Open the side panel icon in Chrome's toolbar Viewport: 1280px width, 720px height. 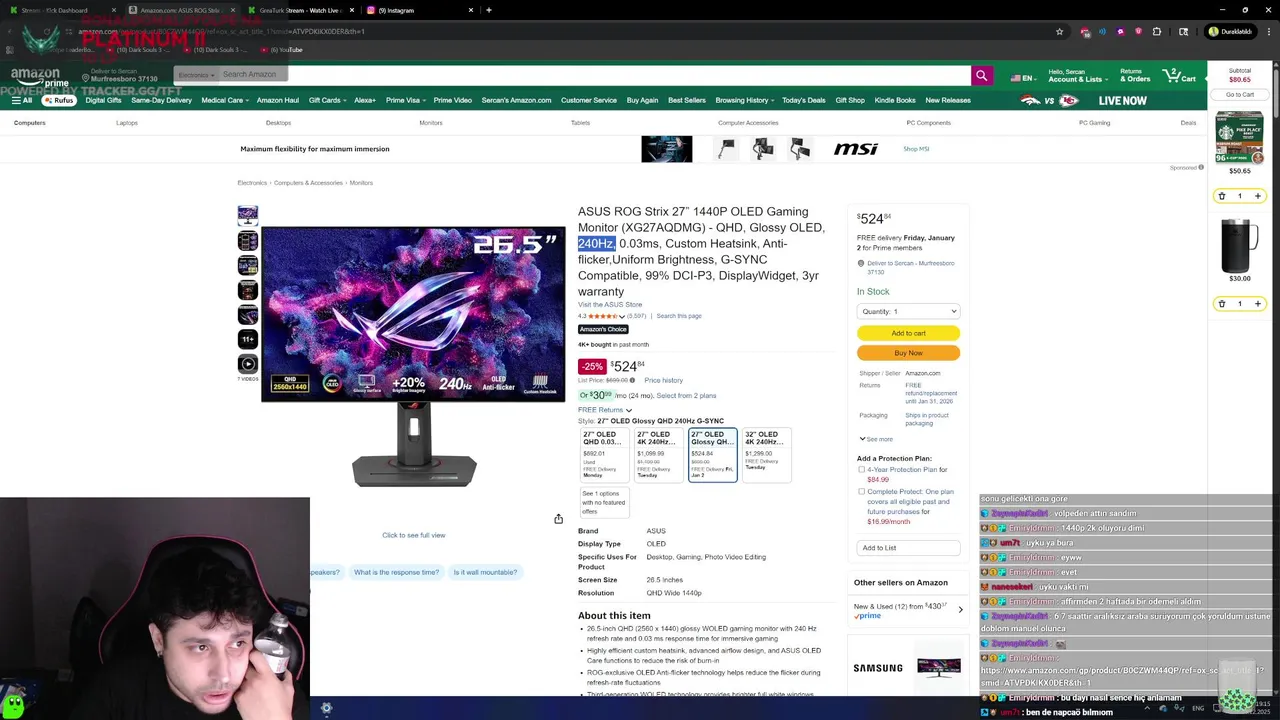tap(1183, 31)
